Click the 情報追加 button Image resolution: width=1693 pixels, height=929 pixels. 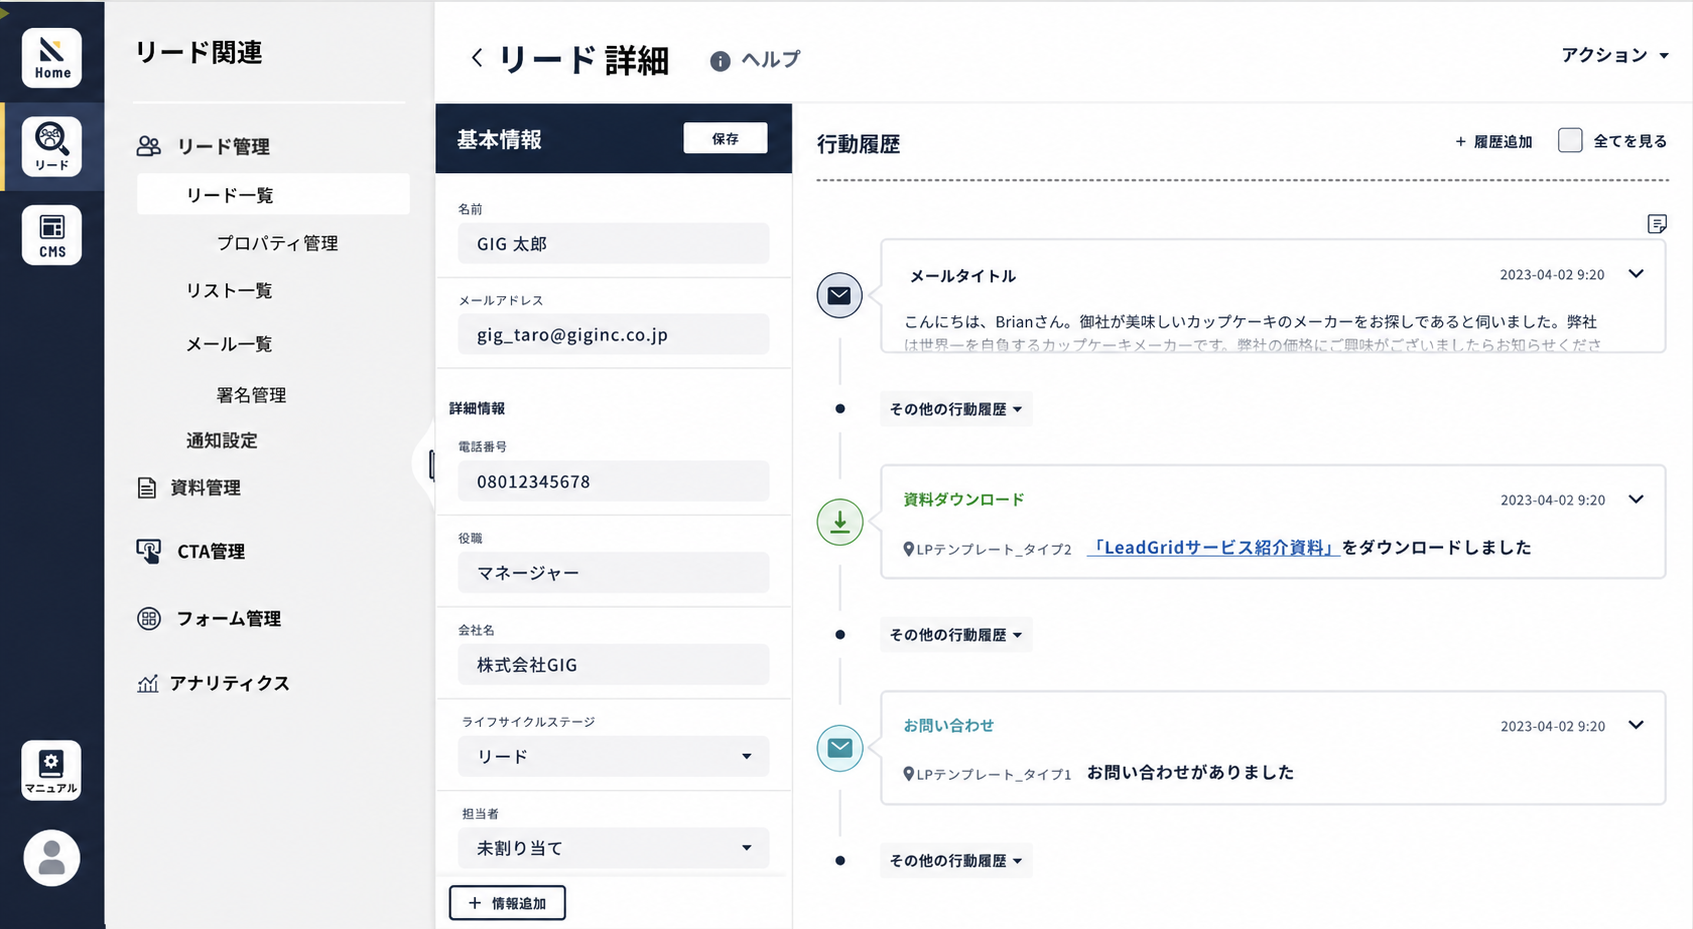pyautogui.click(x=507, y=903)
